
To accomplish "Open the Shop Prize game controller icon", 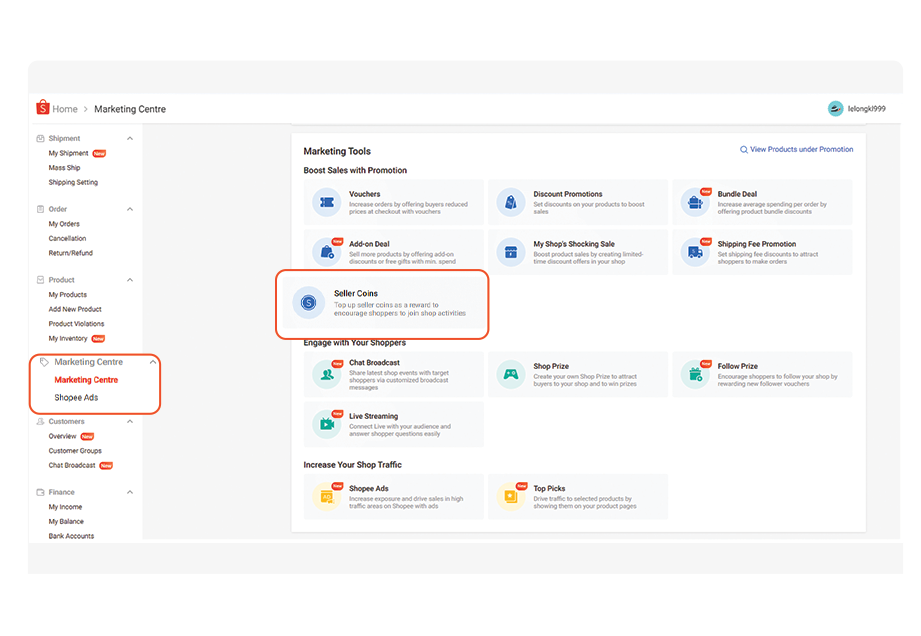I will point(511,374).
